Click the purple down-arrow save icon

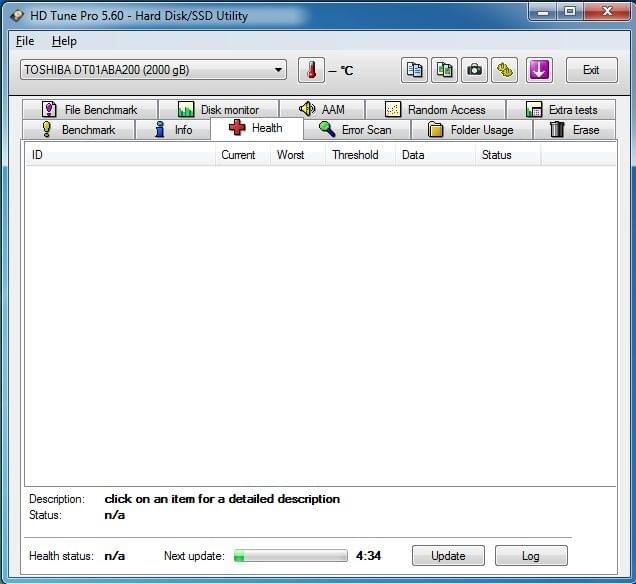click(539, 70)
